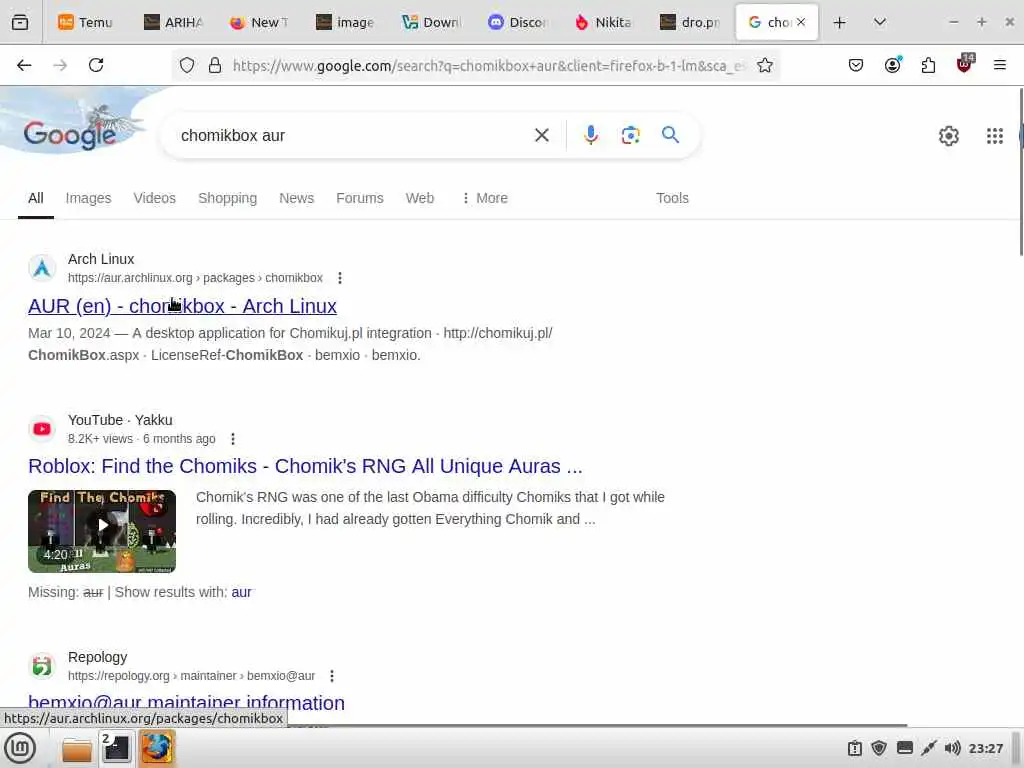Open Google quick settings gear
Screen dimensions: 1024x768
[x=948, y=136]
